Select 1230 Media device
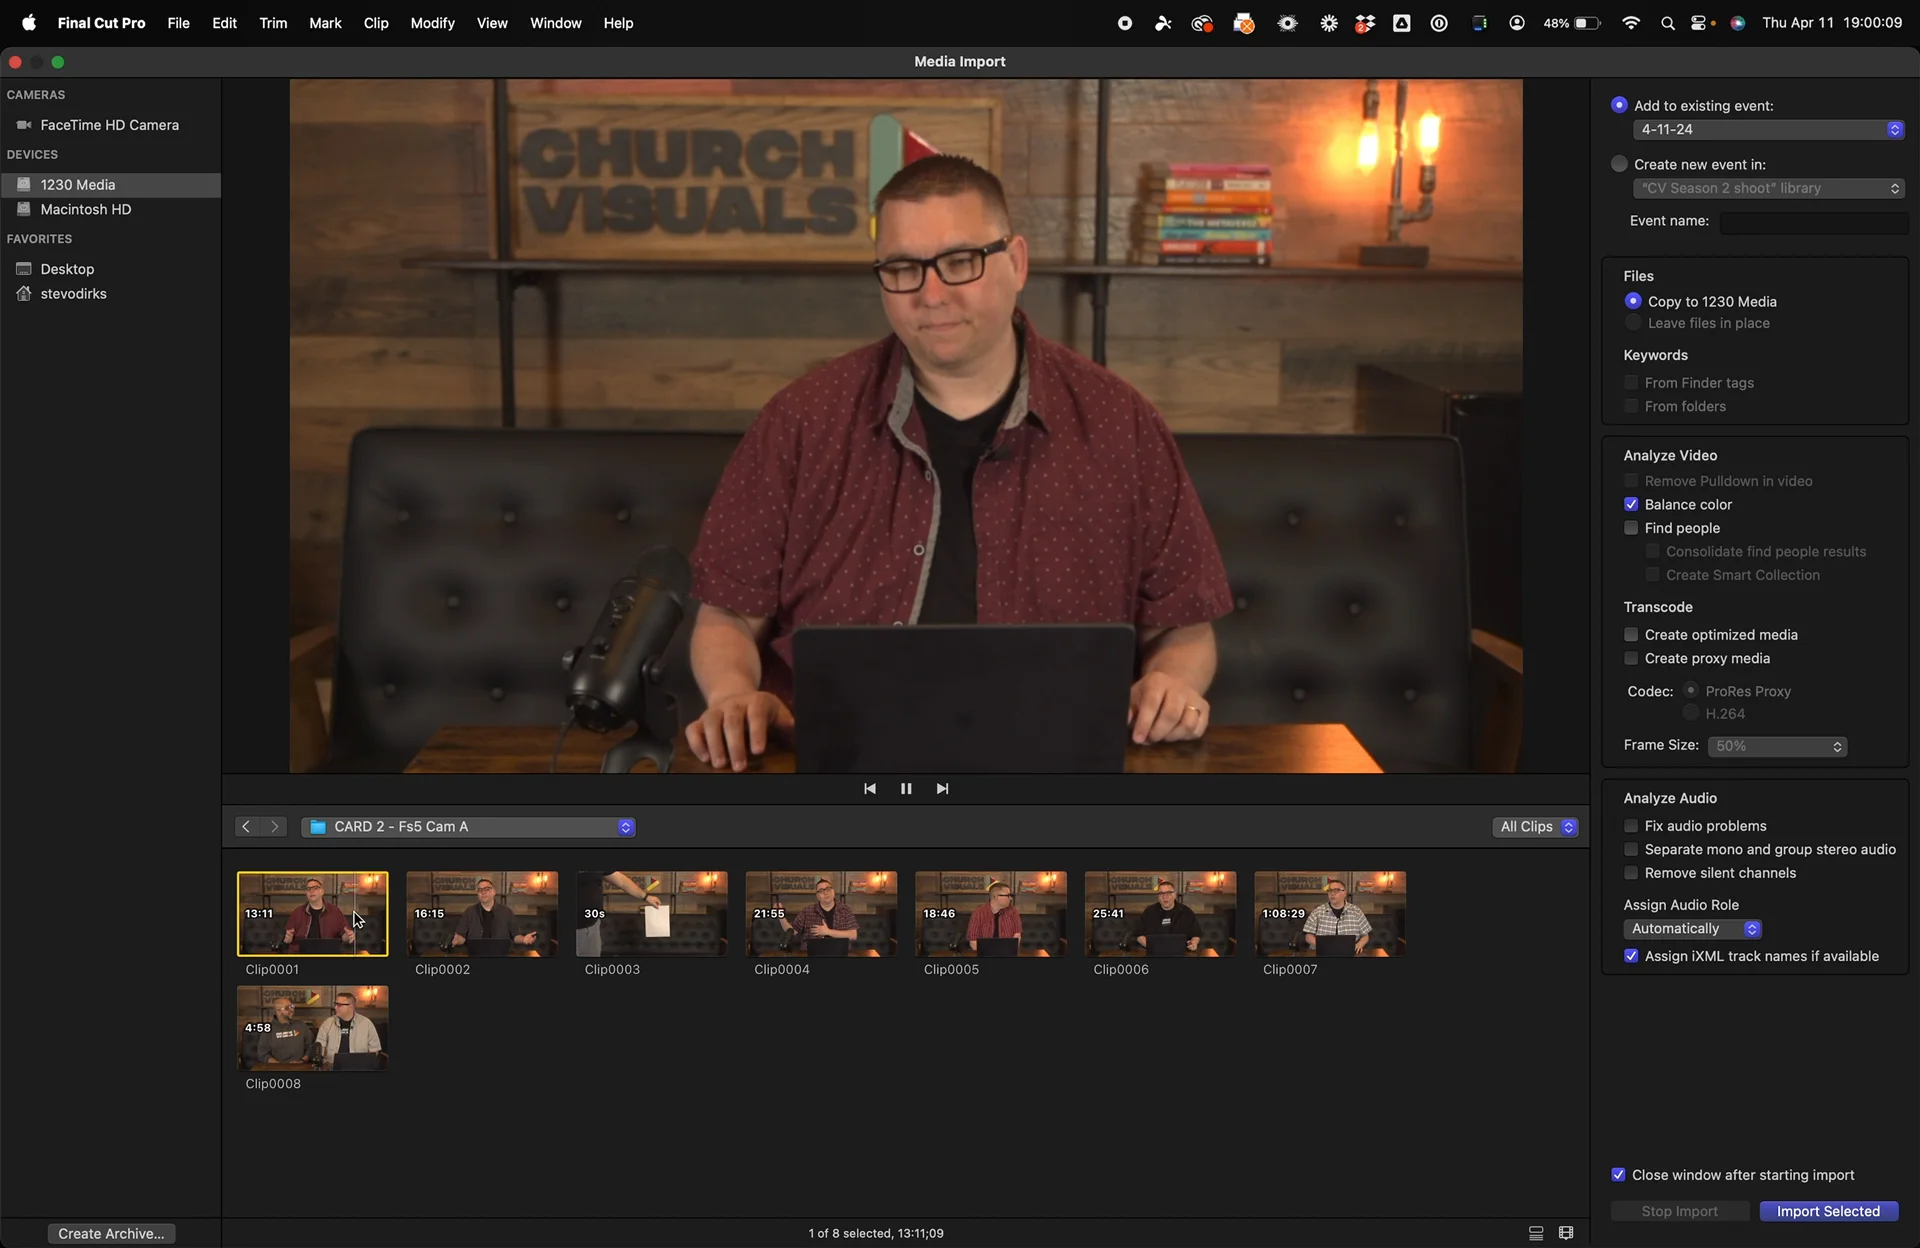Image resolution: width=1920 pixels, height=1248 pixels. point(110,185)
